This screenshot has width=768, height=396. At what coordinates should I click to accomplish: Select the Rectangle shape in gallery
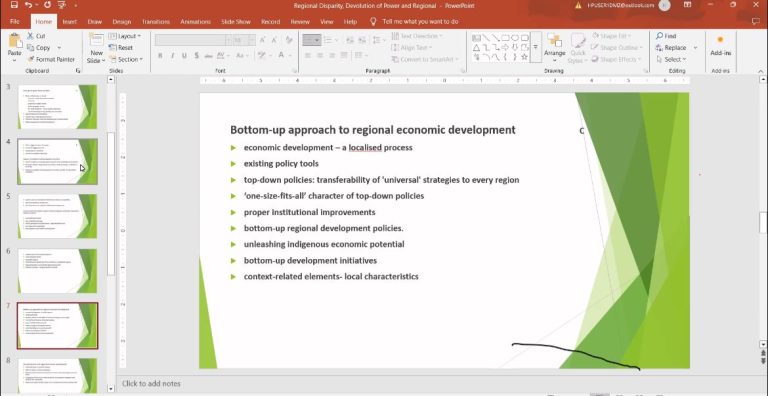click(505, 38)
